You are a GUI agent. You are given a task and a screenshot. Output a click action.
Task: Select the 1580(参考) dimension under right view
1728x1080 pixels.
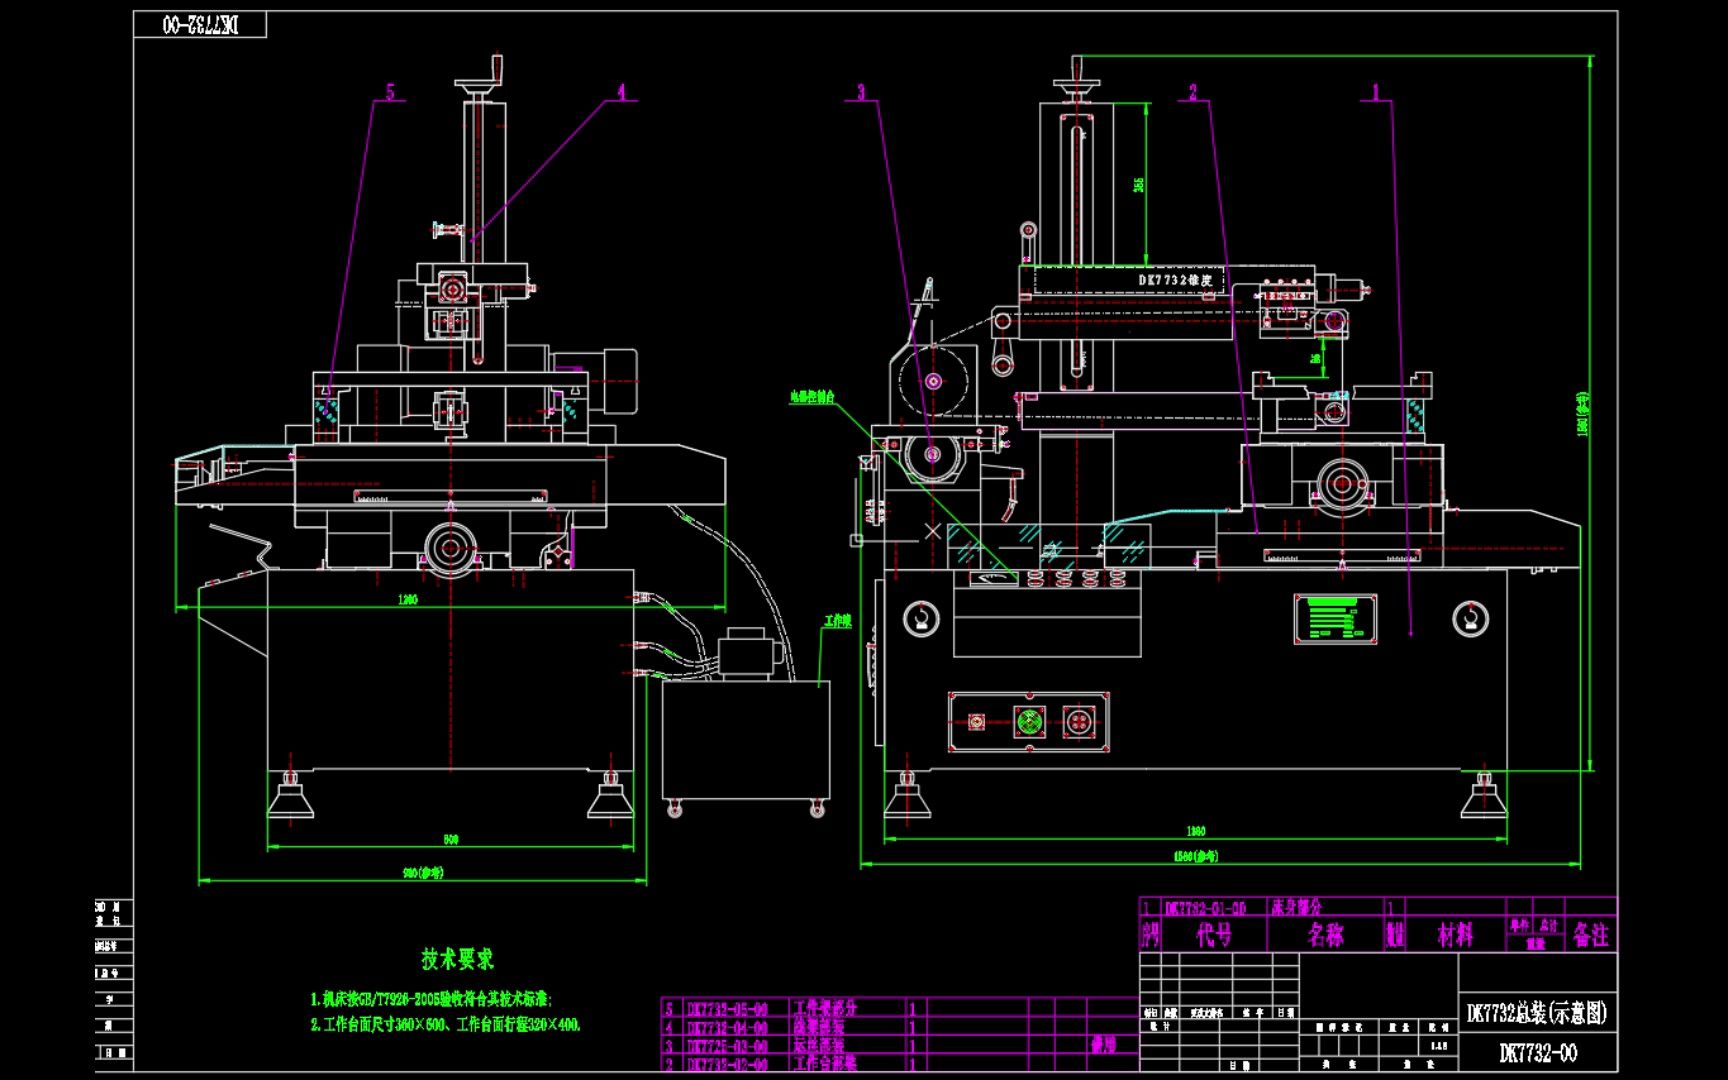point(1197,856)
